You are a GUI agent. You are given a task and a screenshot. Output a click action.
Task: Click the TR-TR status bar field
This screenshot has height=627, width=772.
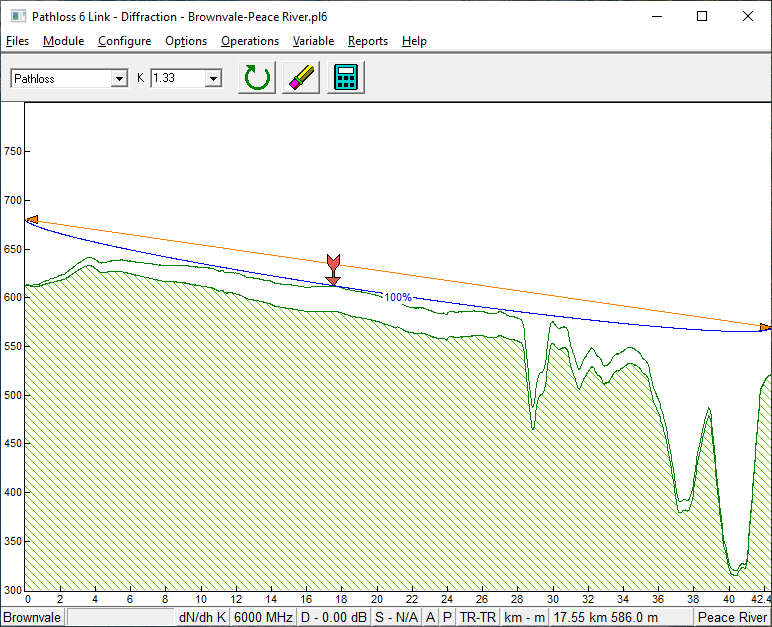pyautogui.click(x=477, y=618)
